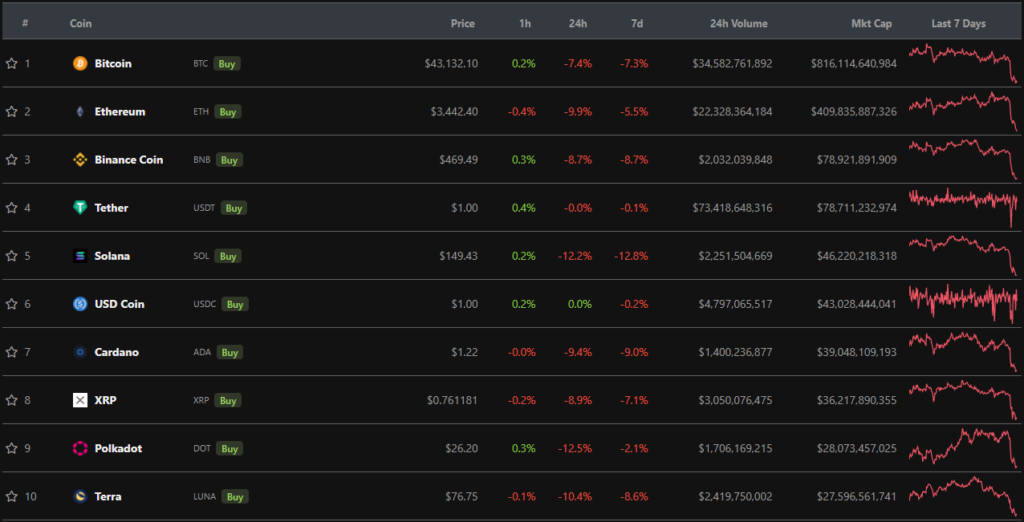Sort by 24h Volume column header
1024x522 pixels.
point(738,23)
